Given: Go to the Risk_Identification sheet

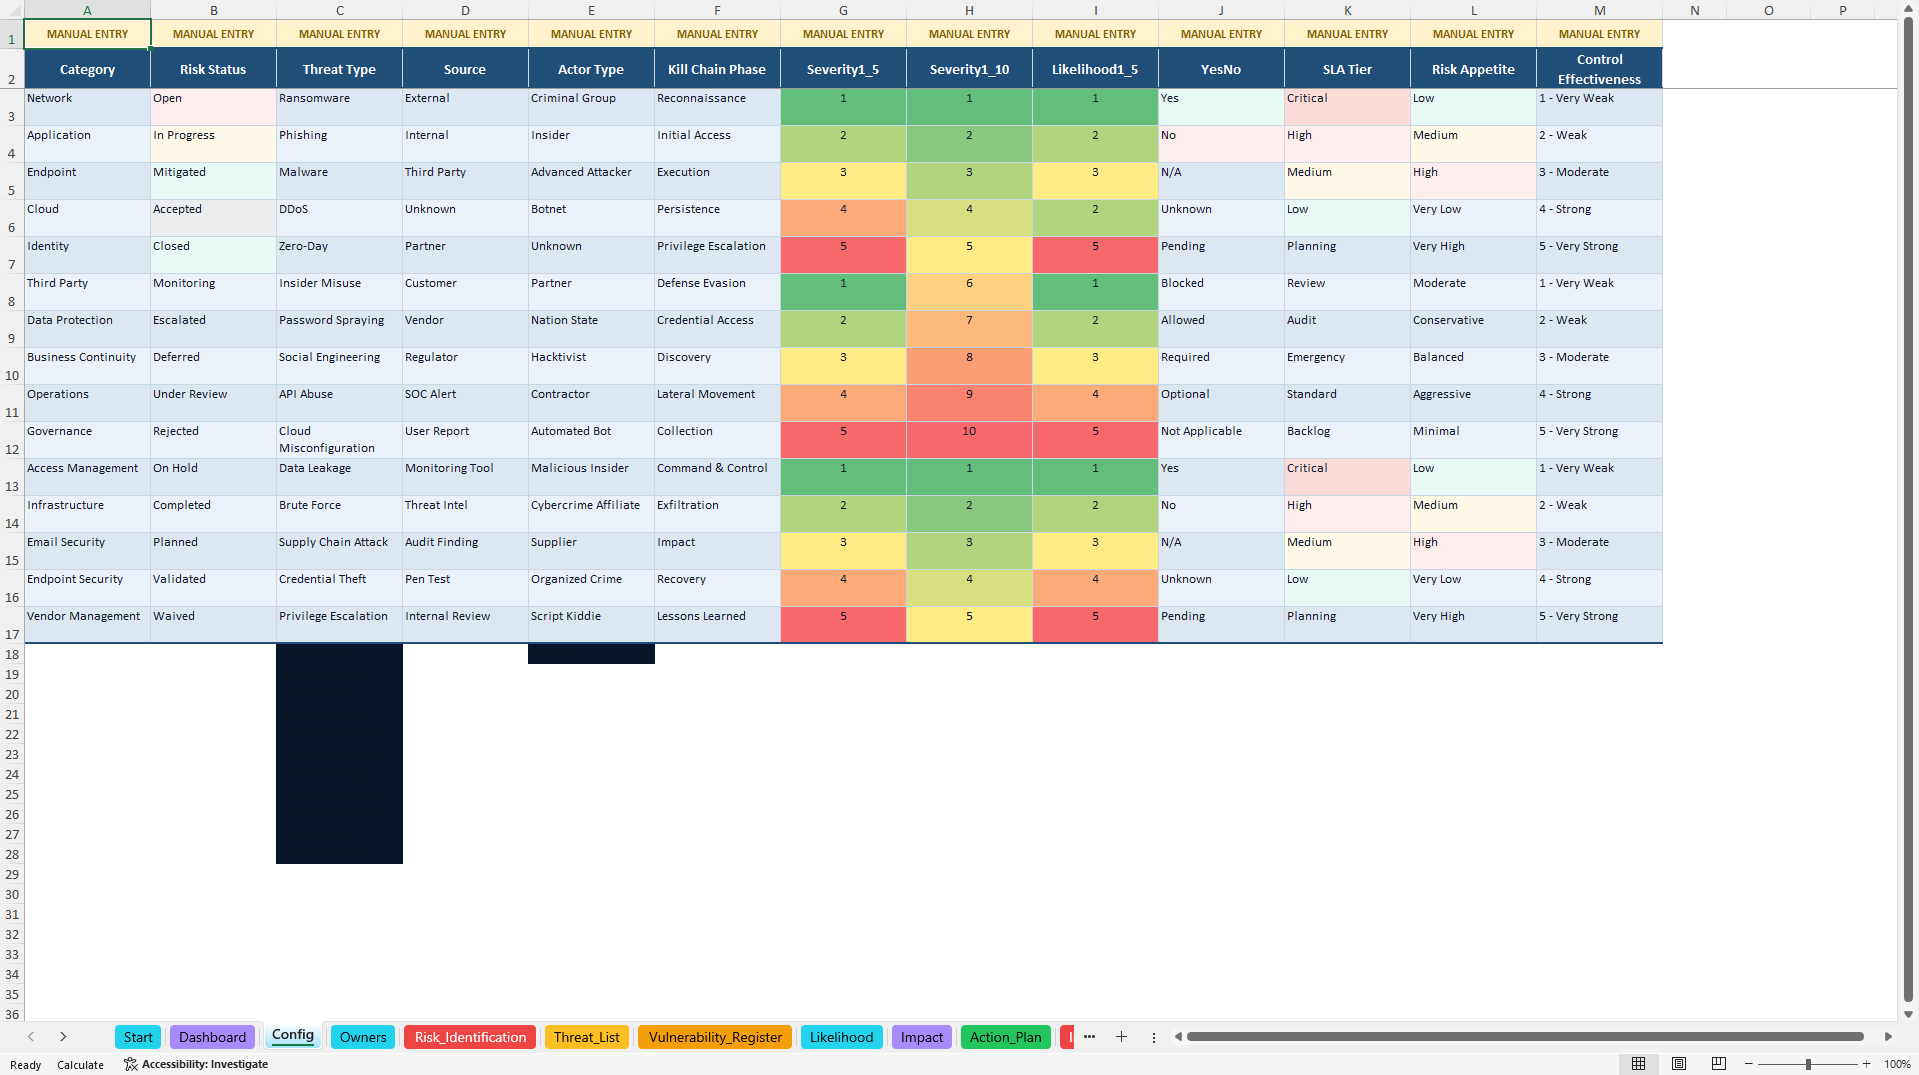Looking at the screenshot, I should pos(470,1037).
